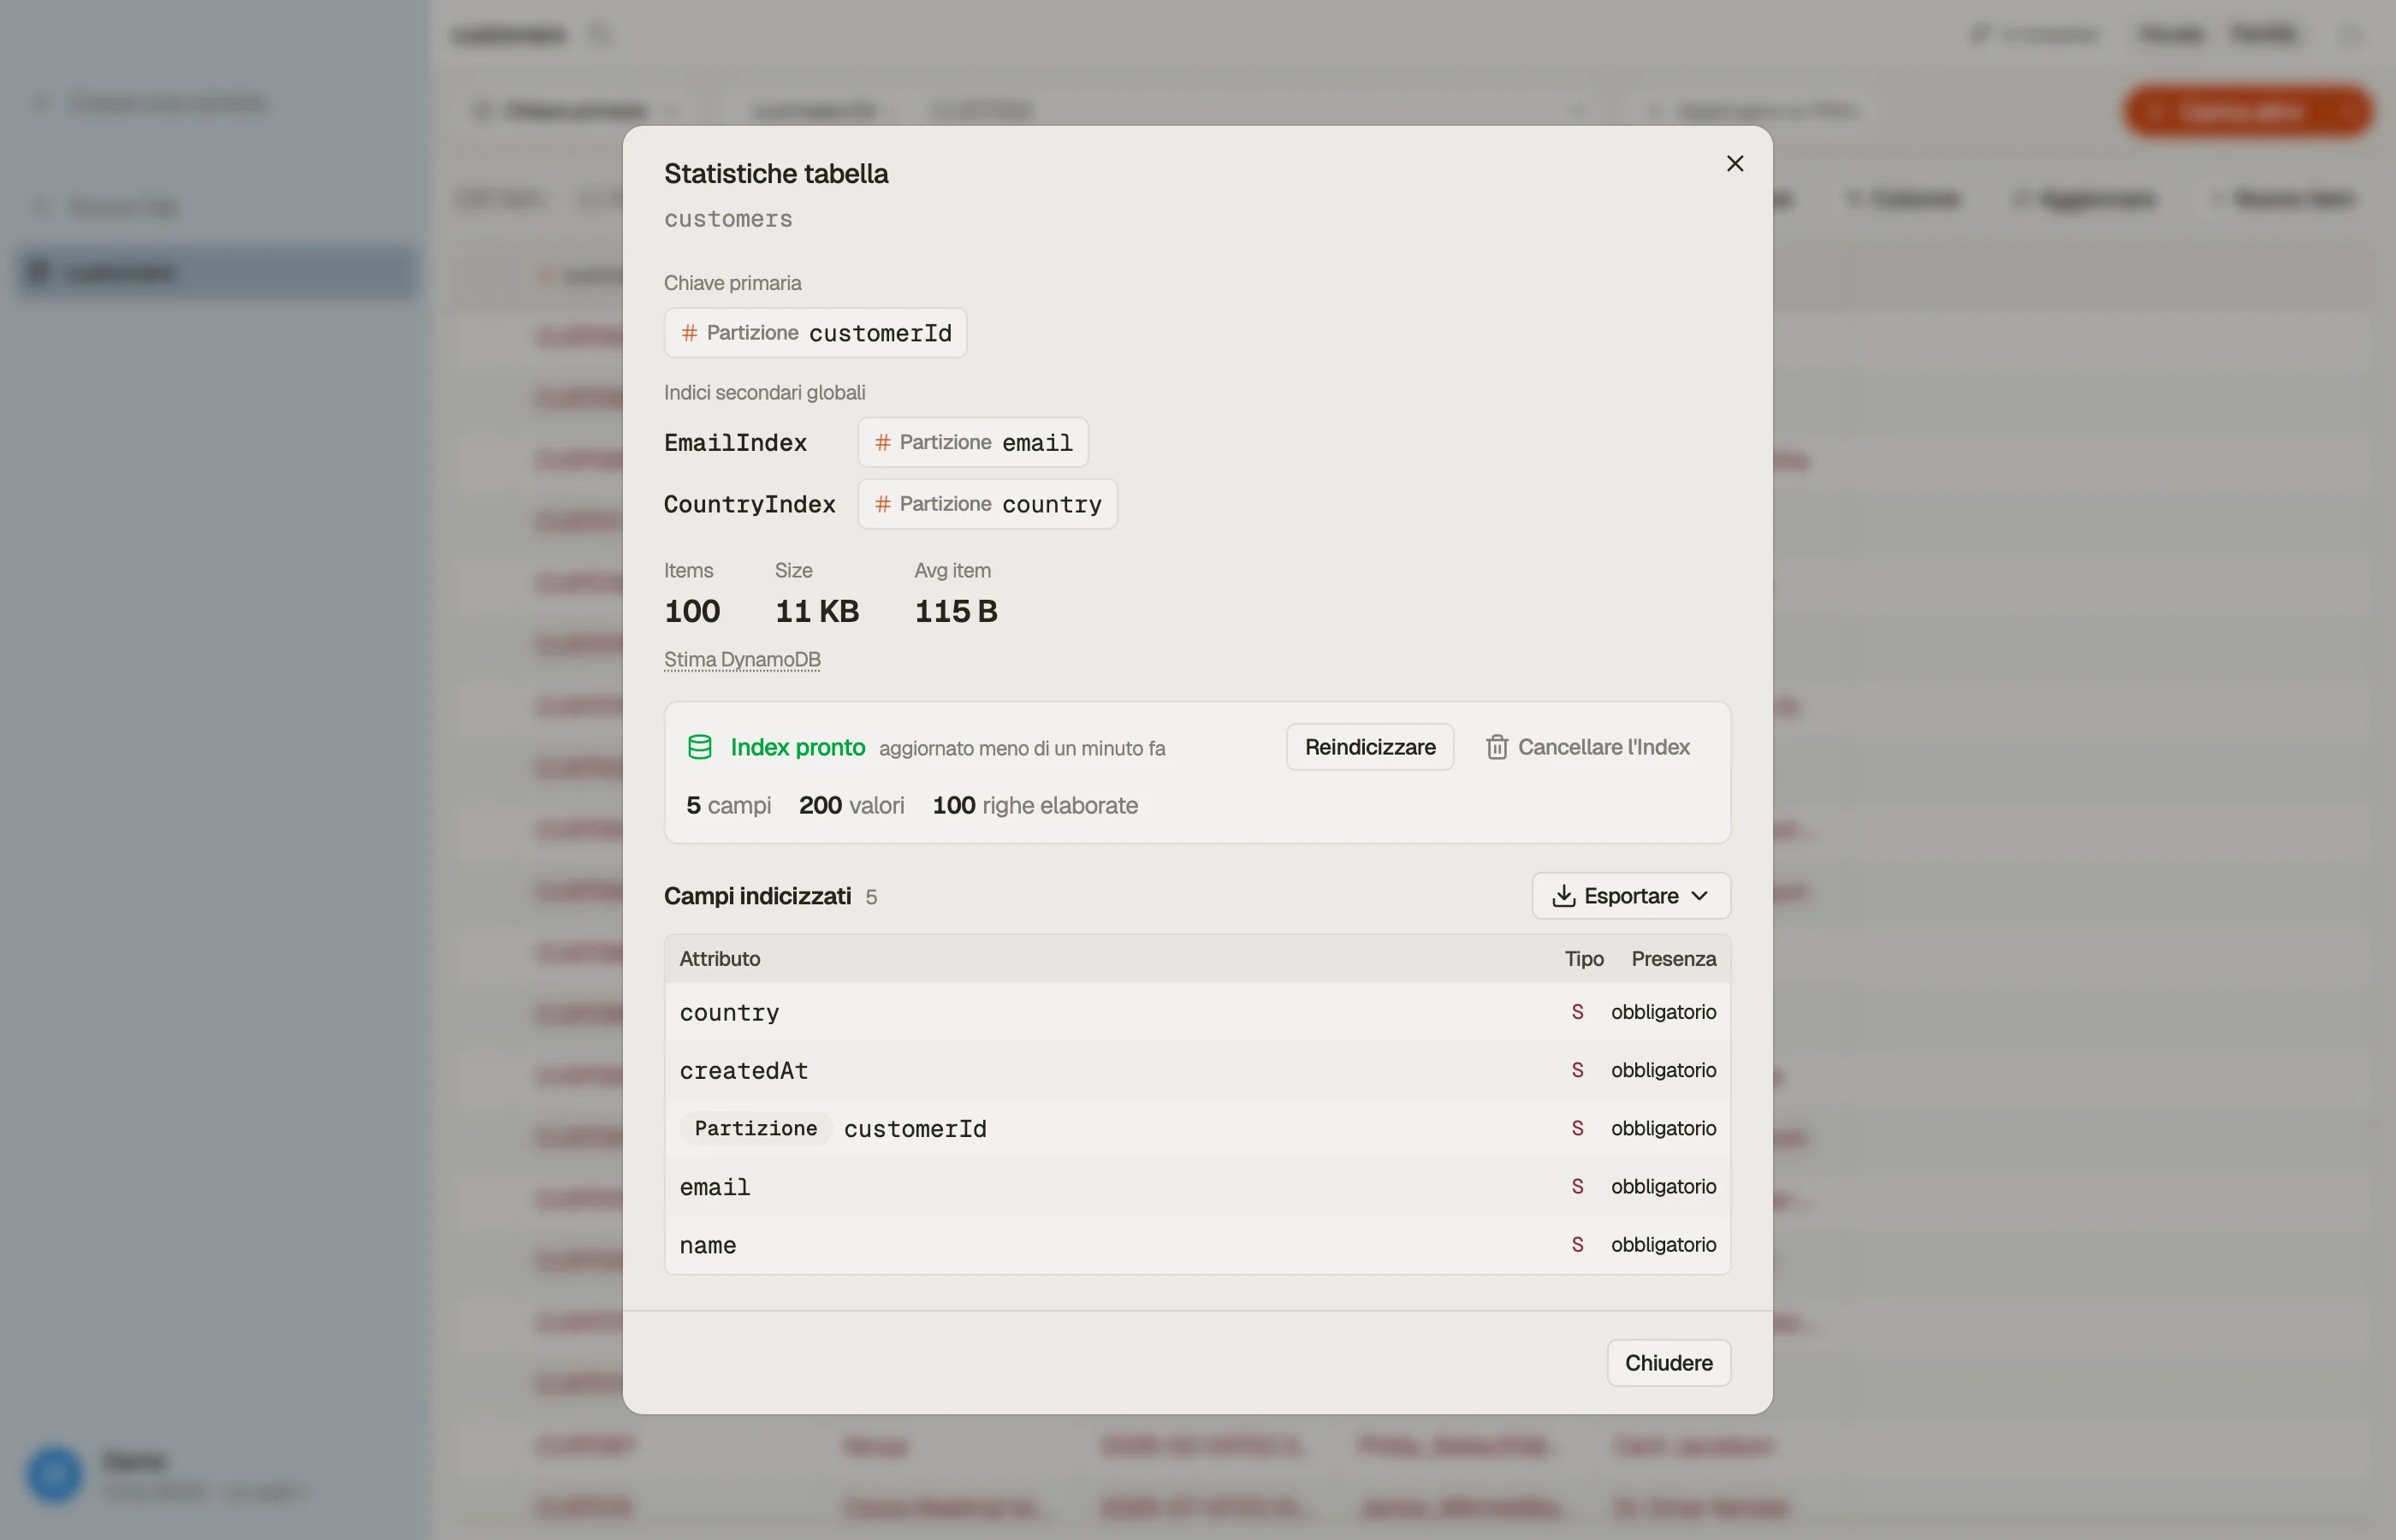
Task: Click the Chiudere button
Action: 1668,1362
